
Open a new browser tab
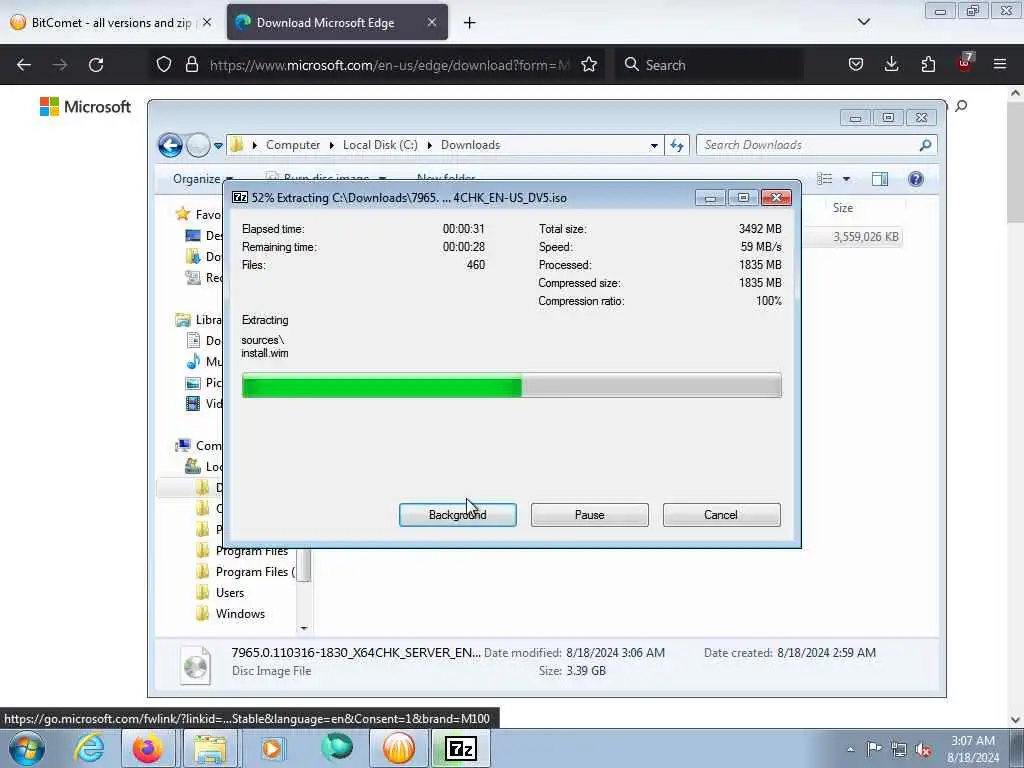point(470,23)
